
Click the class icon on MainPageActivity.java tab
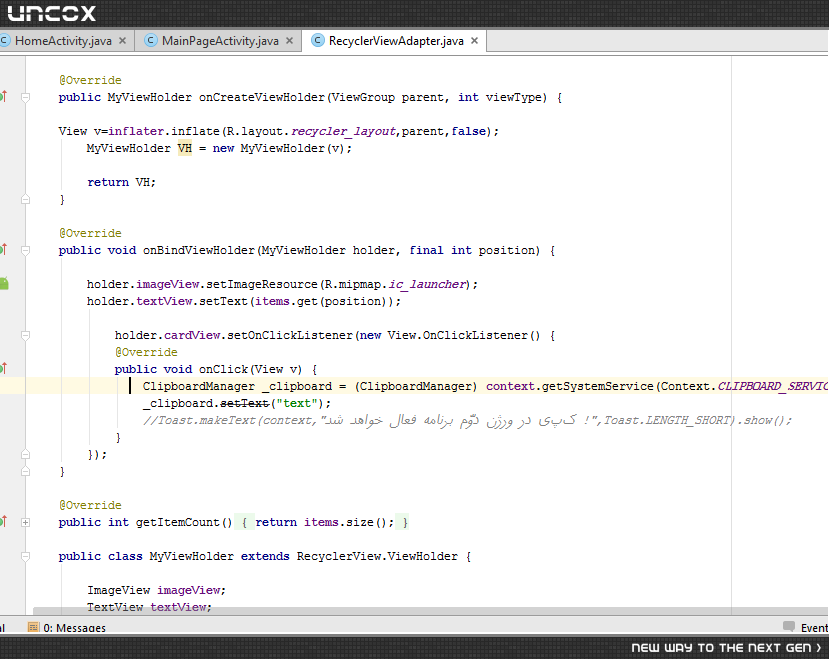point(151,41)
